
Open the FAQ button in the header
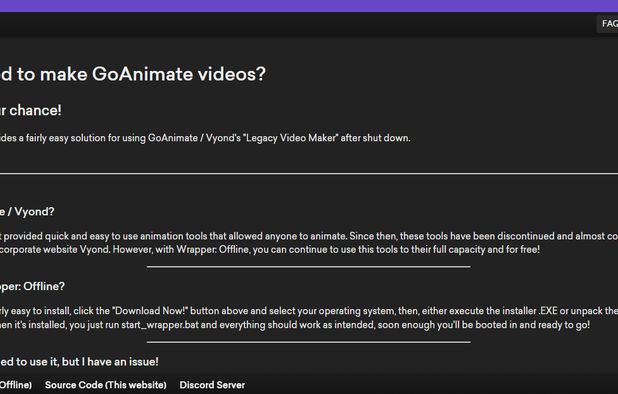[x=608, y=24]
